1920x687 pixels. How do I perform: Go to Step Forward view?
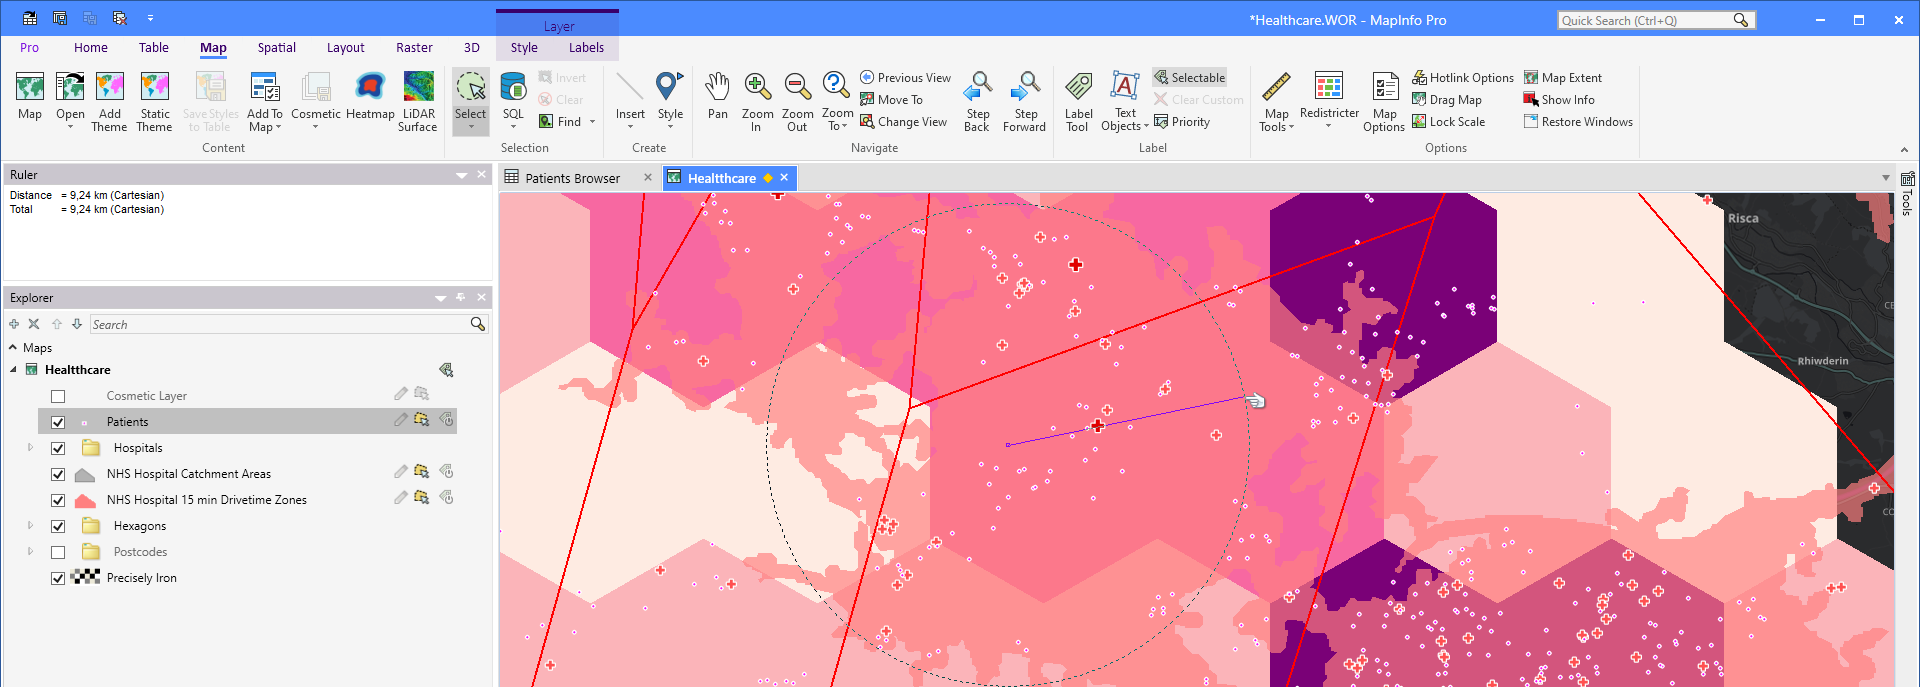1024,102
